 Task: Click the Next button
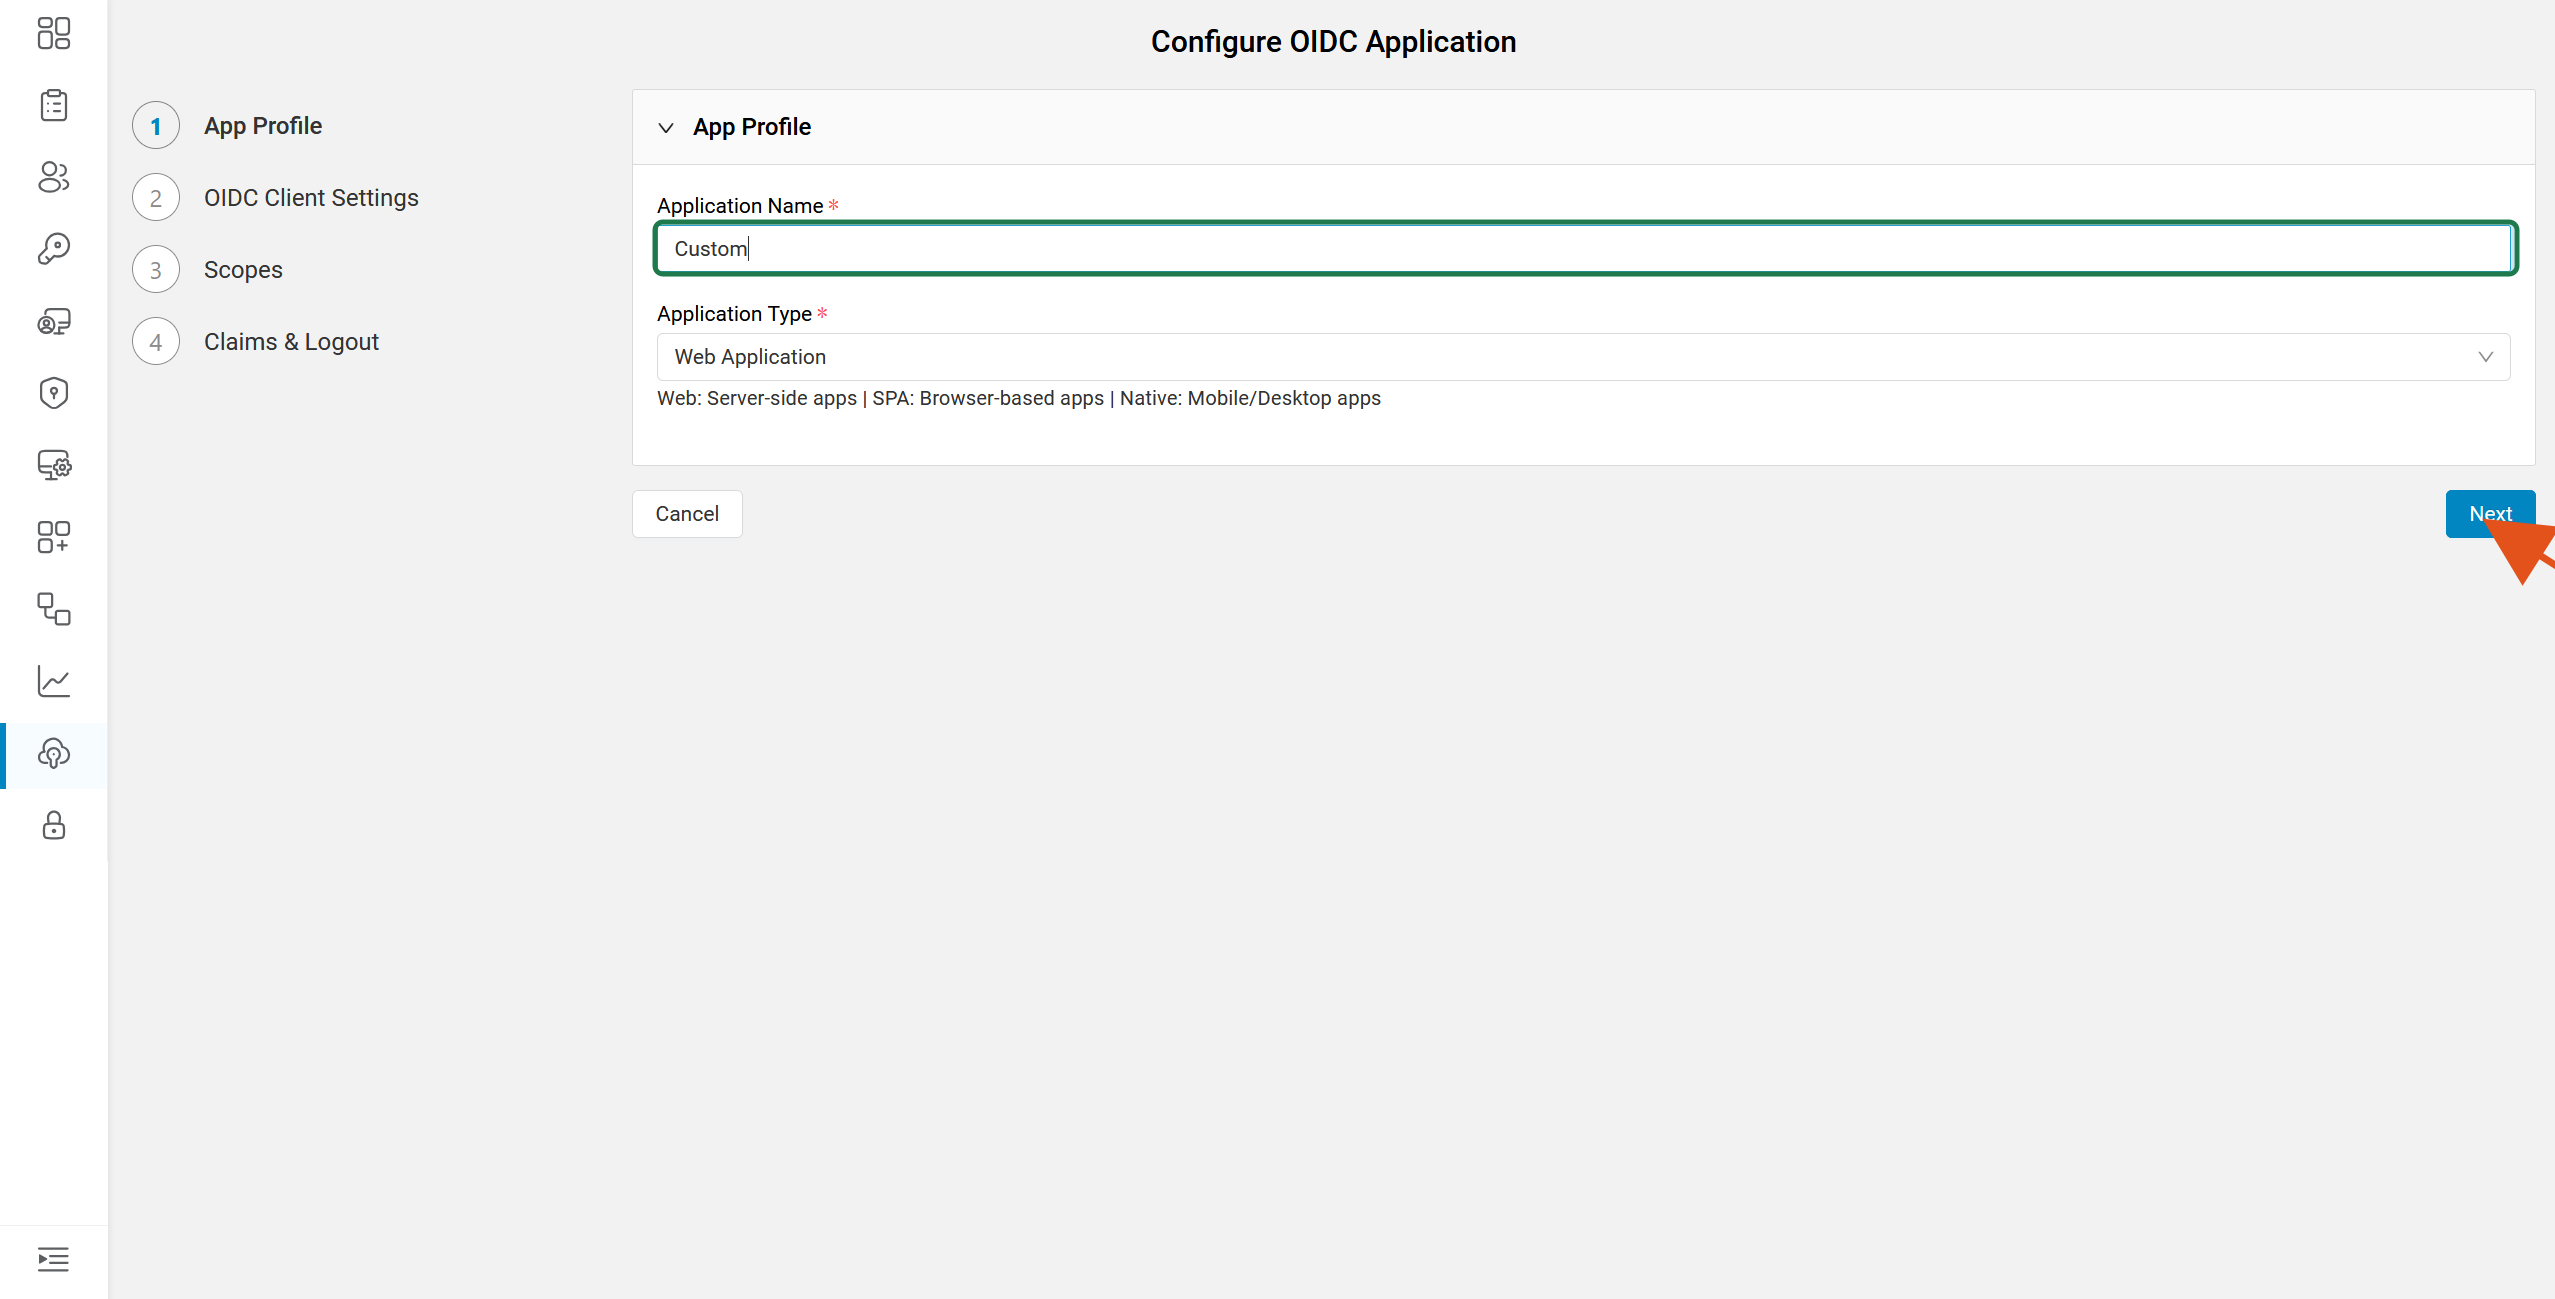[x=2490, y=514]
